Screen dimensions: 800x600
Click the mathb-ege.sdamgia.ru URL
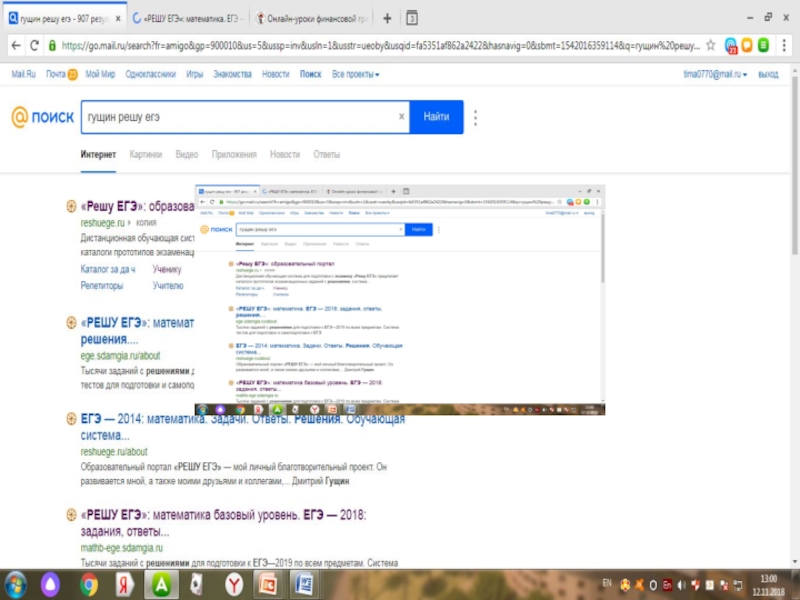click(x=121, y=548)
